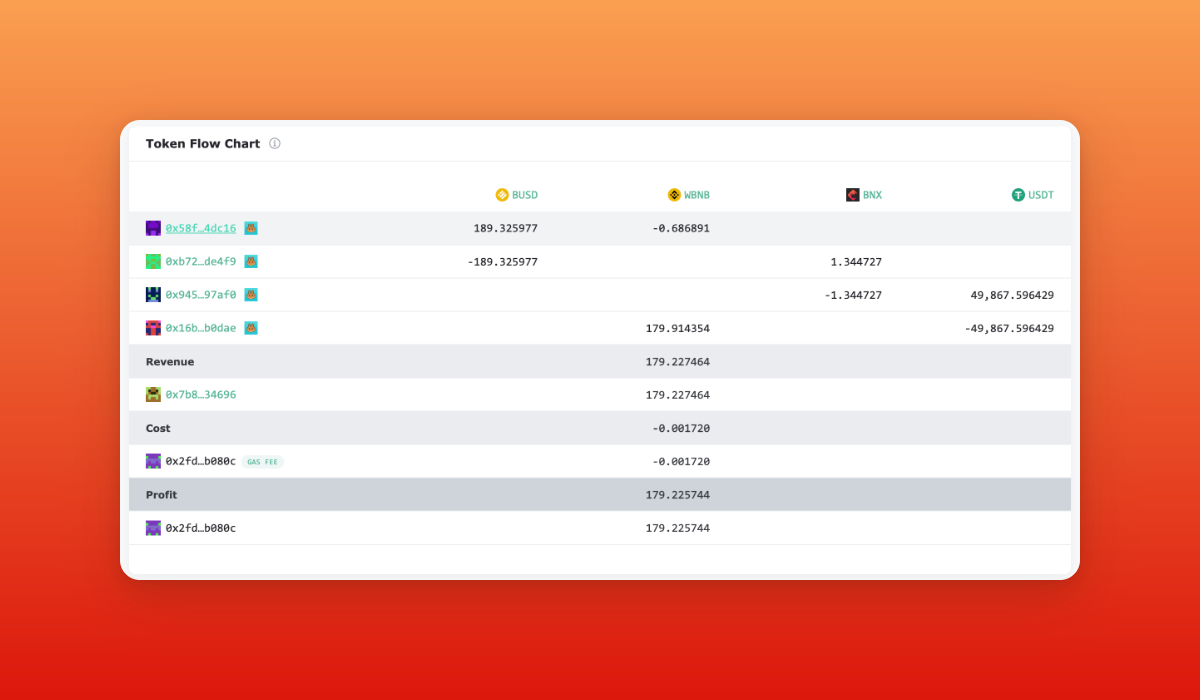The image size is (1200, 700).
Task: Click the Cost row label
Action: click(x=158, y=428)
